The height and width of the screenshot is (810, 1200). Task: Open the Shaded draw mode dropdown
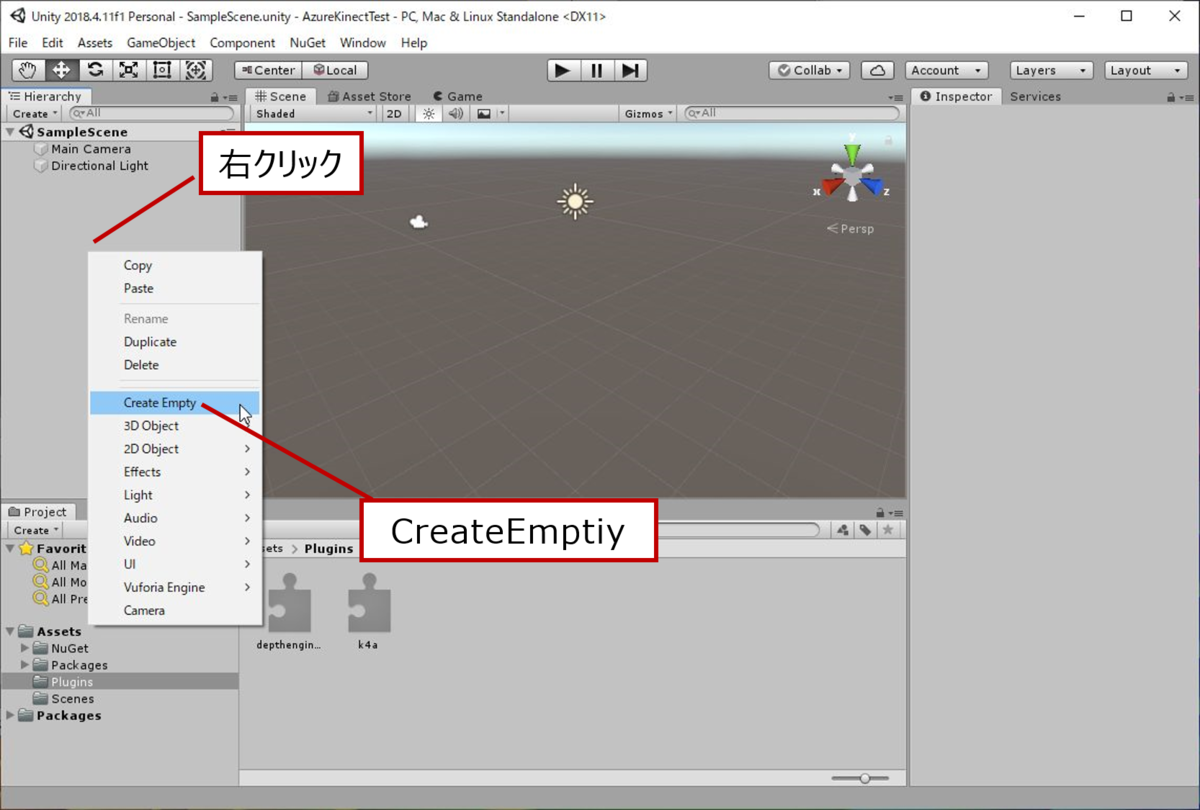click(313, 114)
